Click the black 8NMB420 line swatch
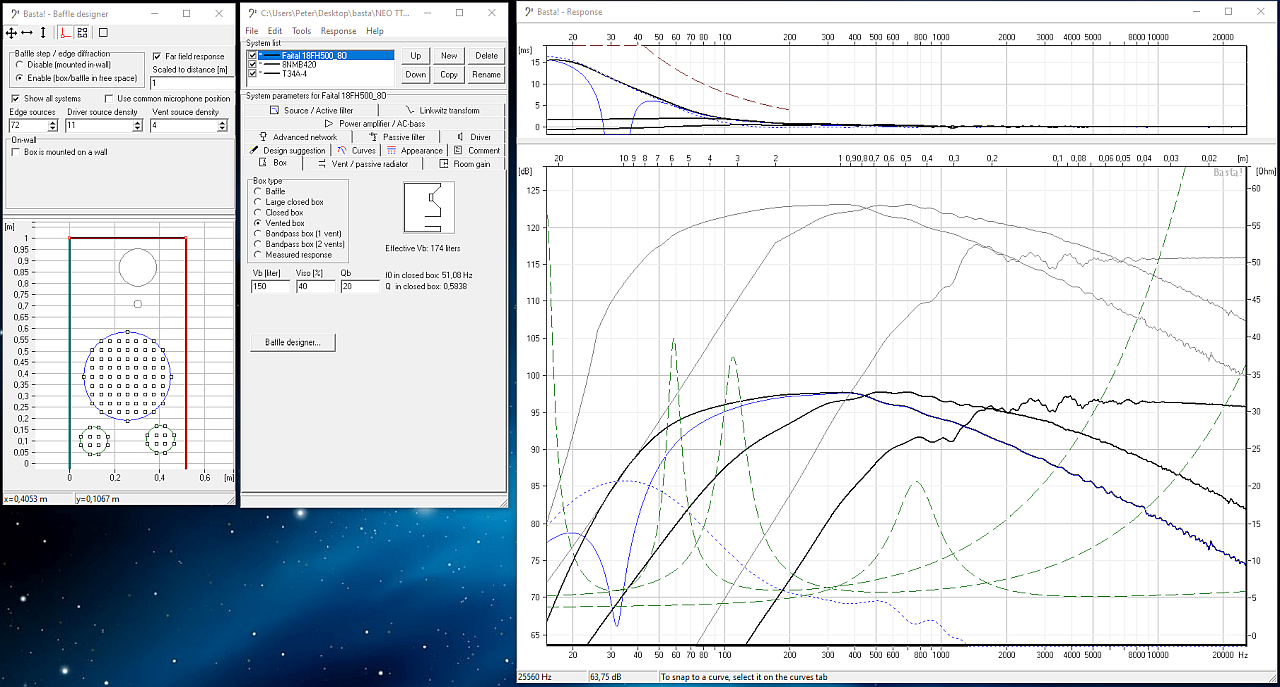1280x687 pixels. [x=271, y=64]
